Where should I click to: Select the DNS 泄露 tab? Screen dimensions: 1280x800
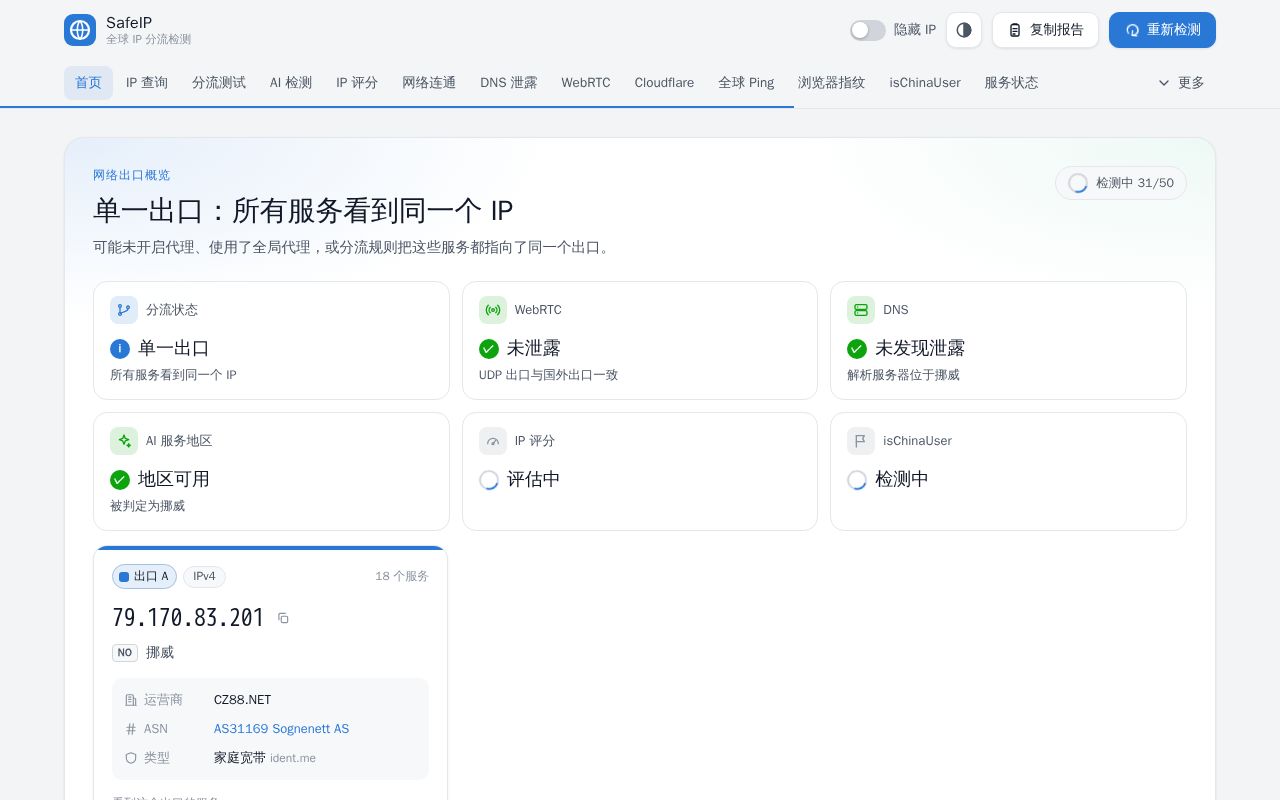tap(508, 83)
